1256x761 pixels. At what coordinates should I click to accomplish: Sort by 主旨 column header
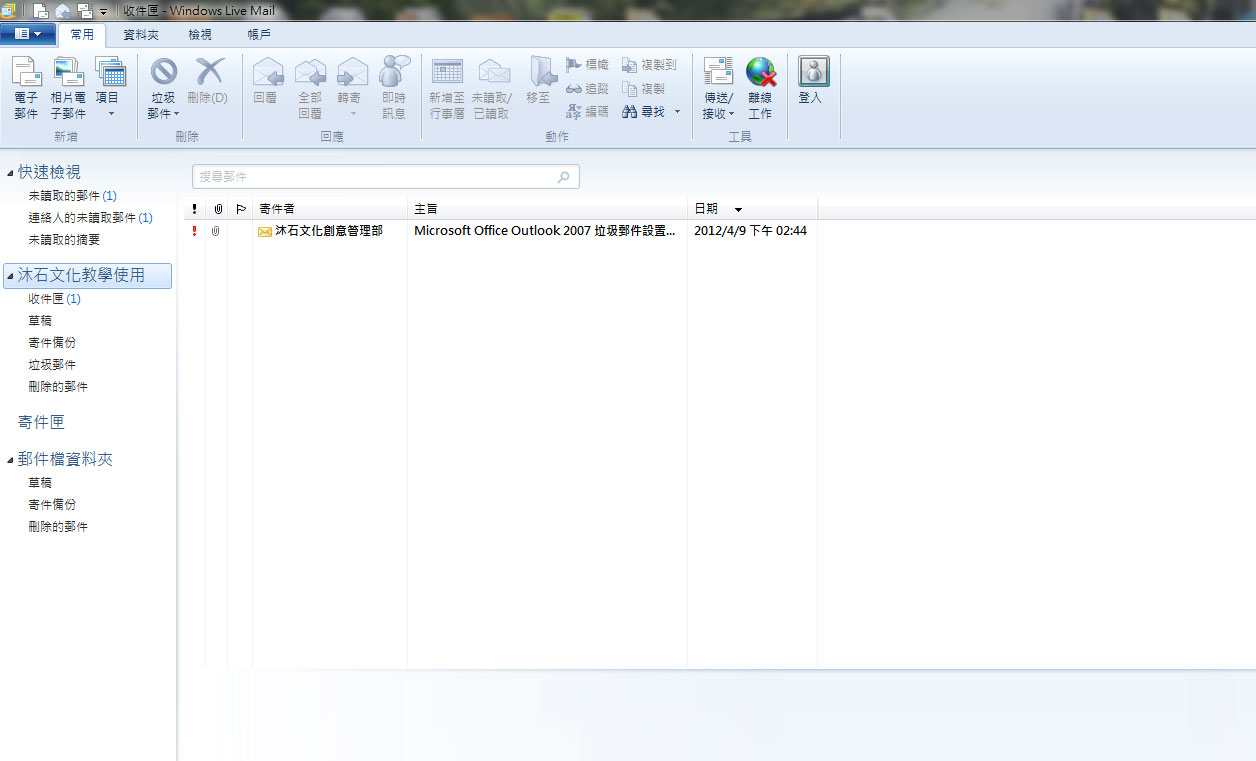click(x=547, y=209)
